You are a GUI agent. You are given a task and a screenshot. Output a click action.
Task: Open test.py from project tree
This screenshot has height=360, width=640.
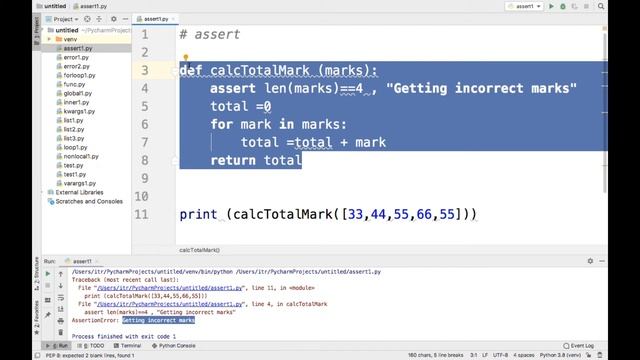[x=73, y=165]
